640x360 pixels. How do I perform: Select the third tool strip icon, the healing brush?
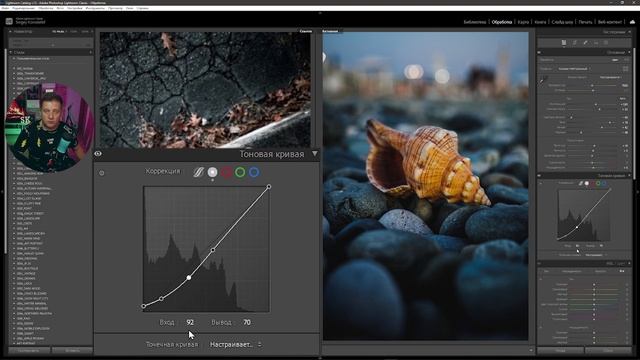tap(585, 42)
